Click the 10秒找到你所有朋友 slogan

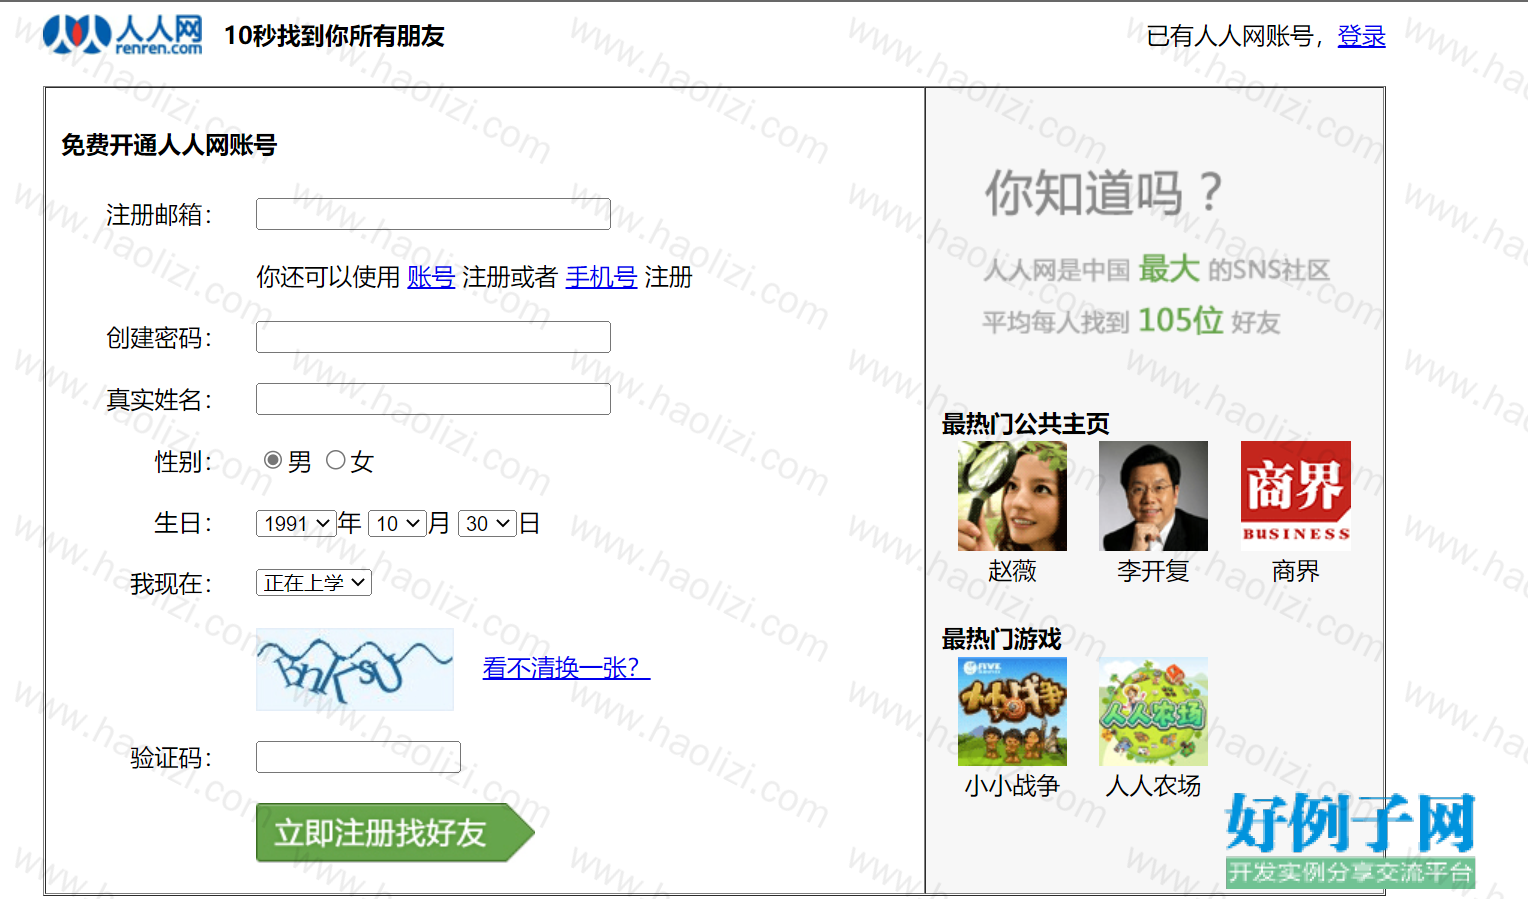tap(334, 36)
